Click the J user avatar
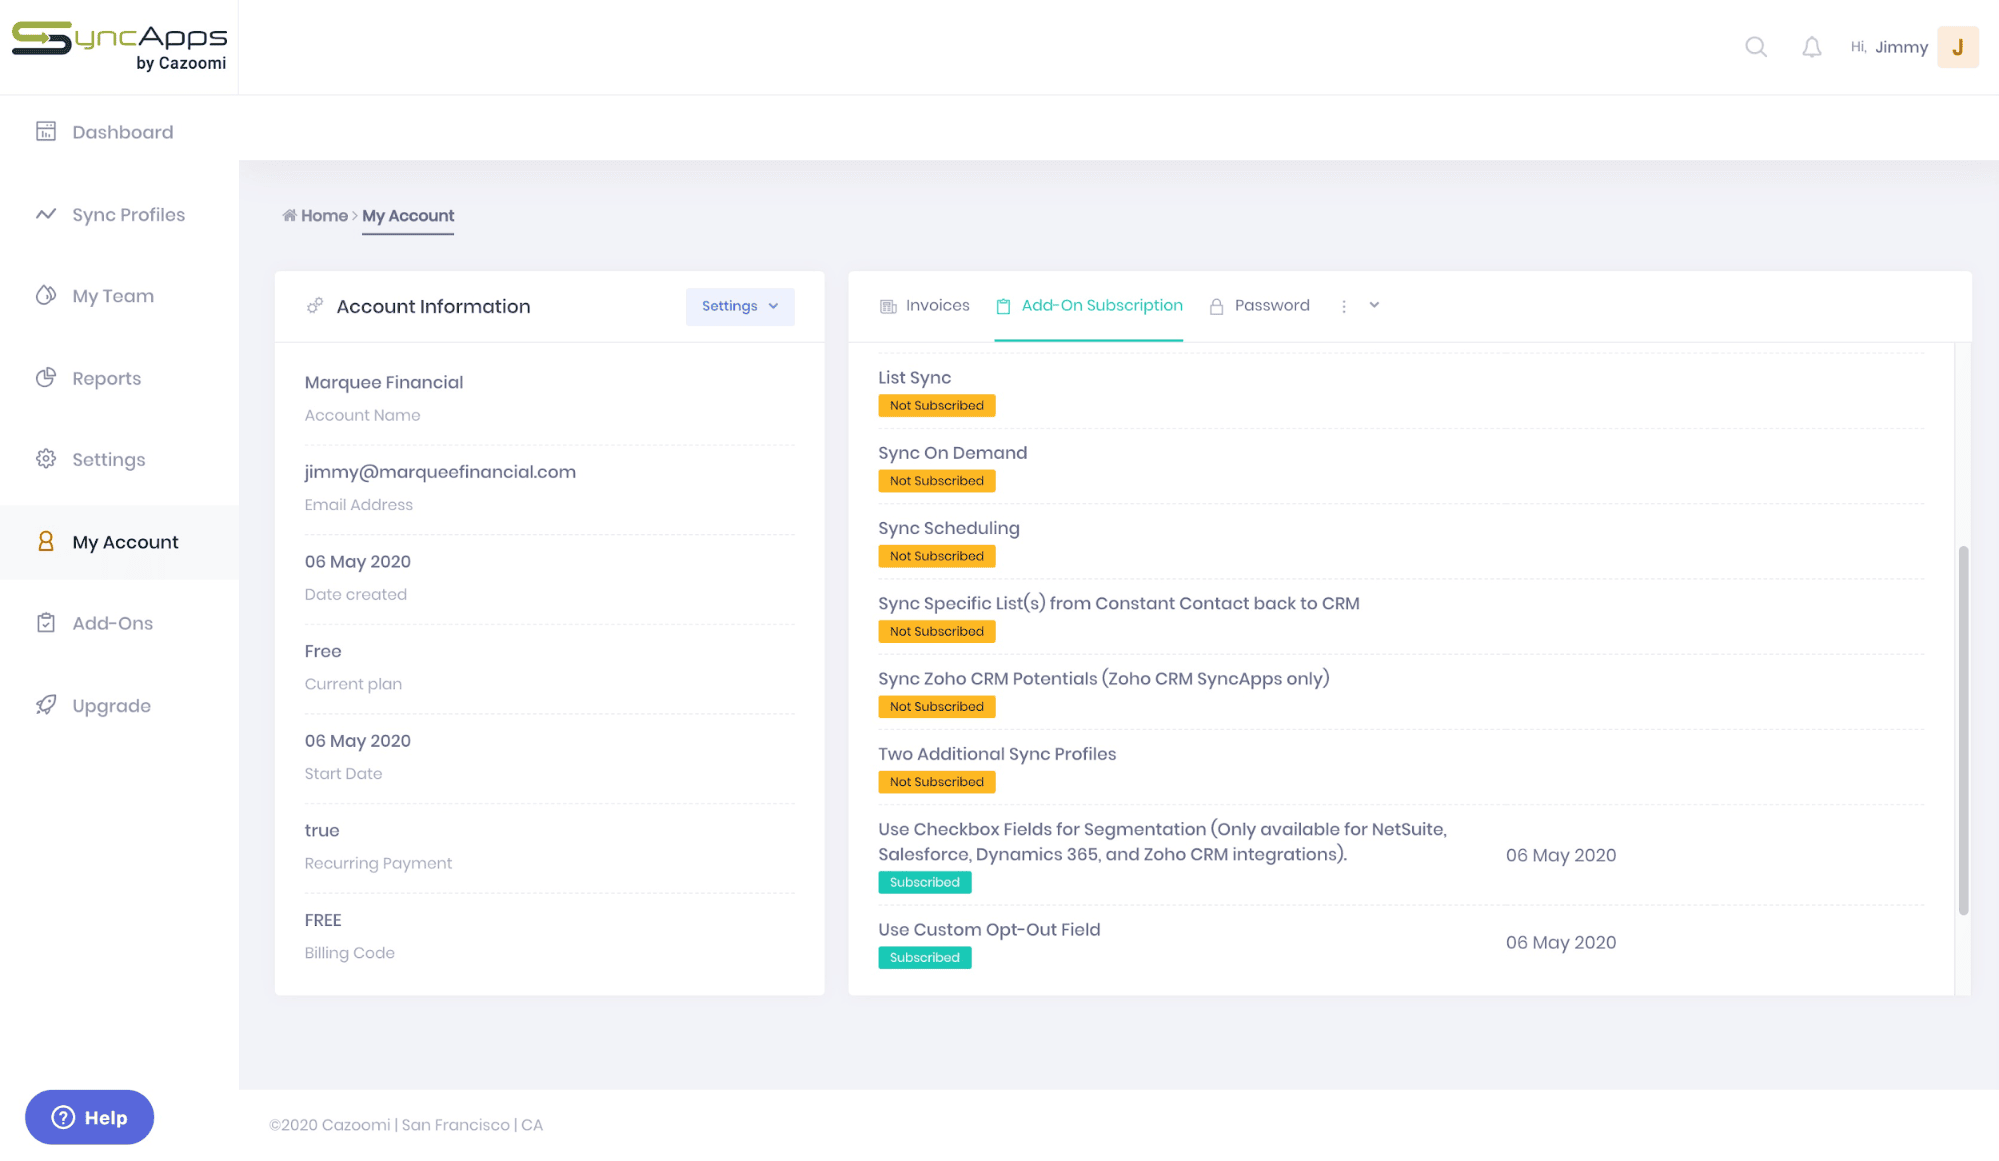 pyautogui.click(x=1958, y=47)
